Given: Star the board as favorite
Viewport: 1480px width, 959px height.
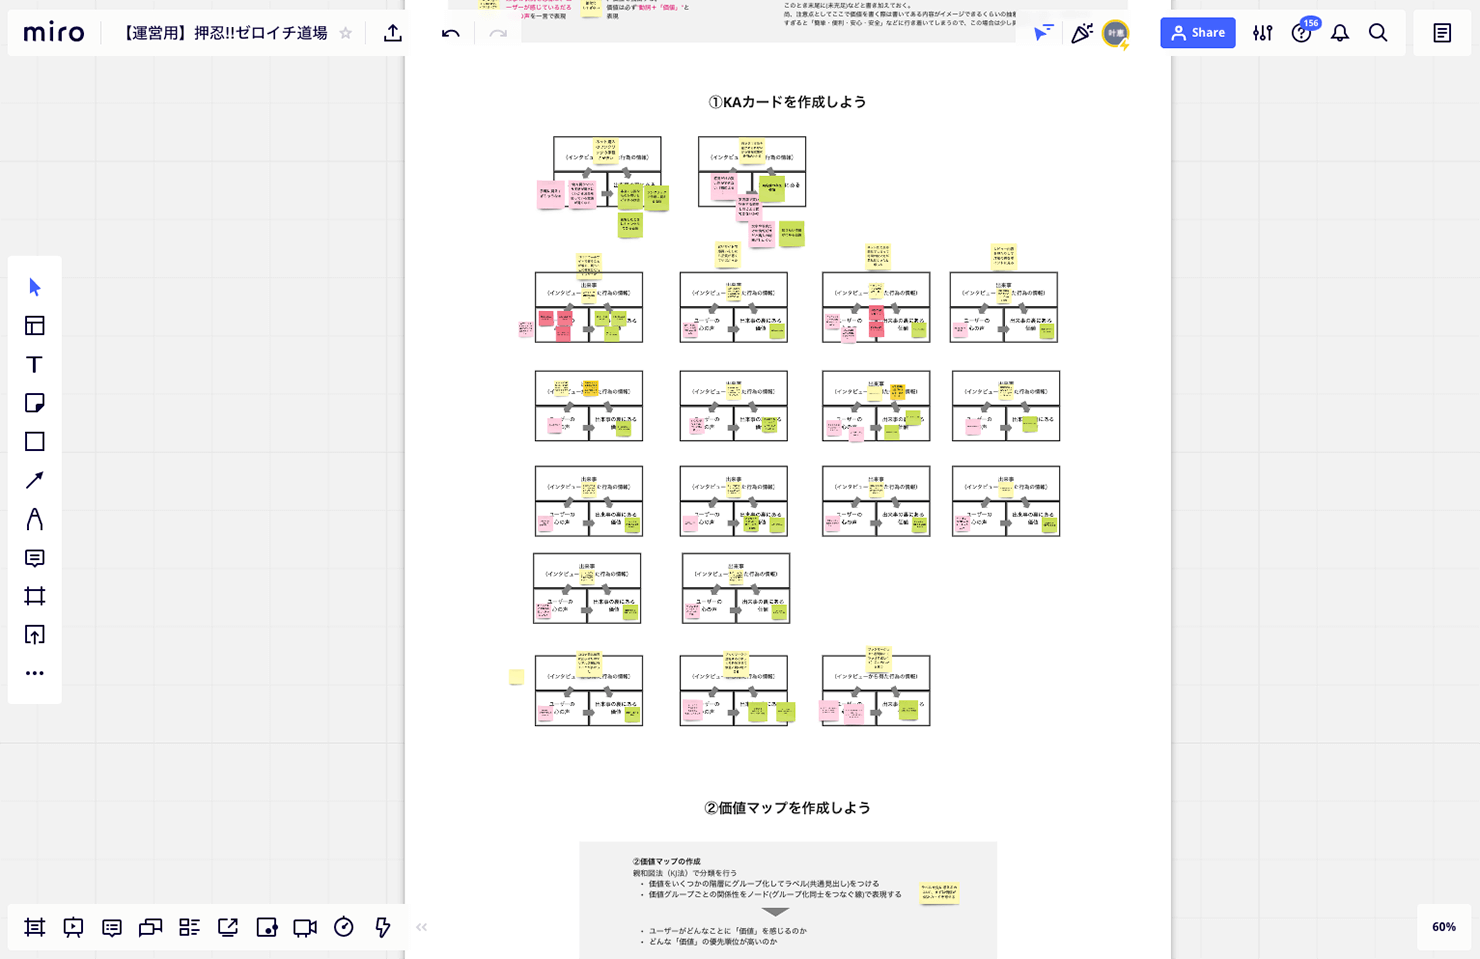Looking at the screenshot, I should (x=346, y=33).
